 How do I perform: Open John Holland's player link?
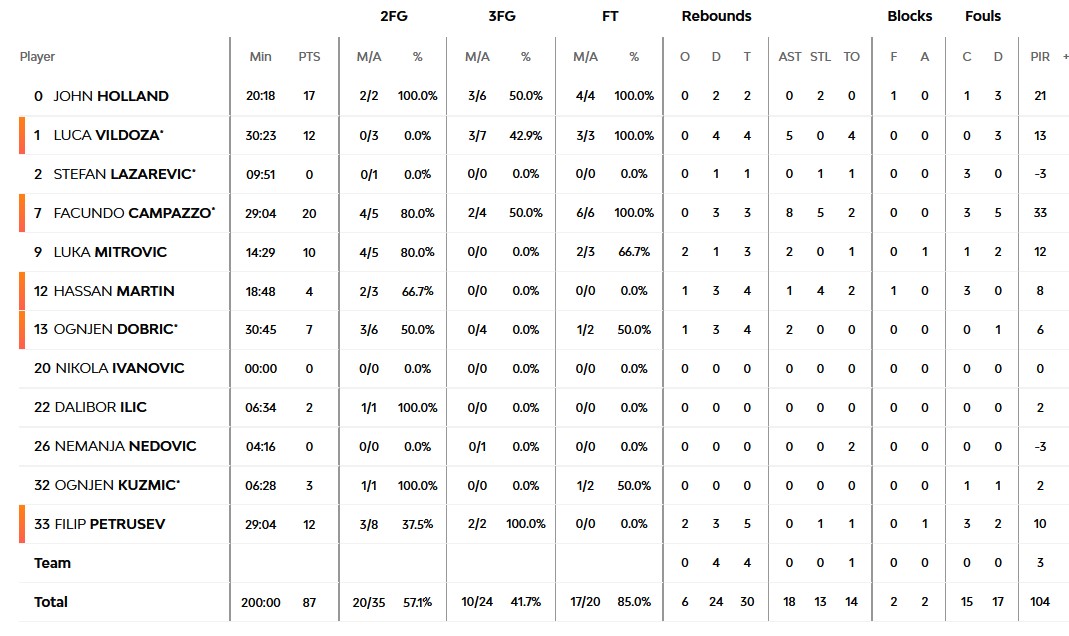coord(110,96)
